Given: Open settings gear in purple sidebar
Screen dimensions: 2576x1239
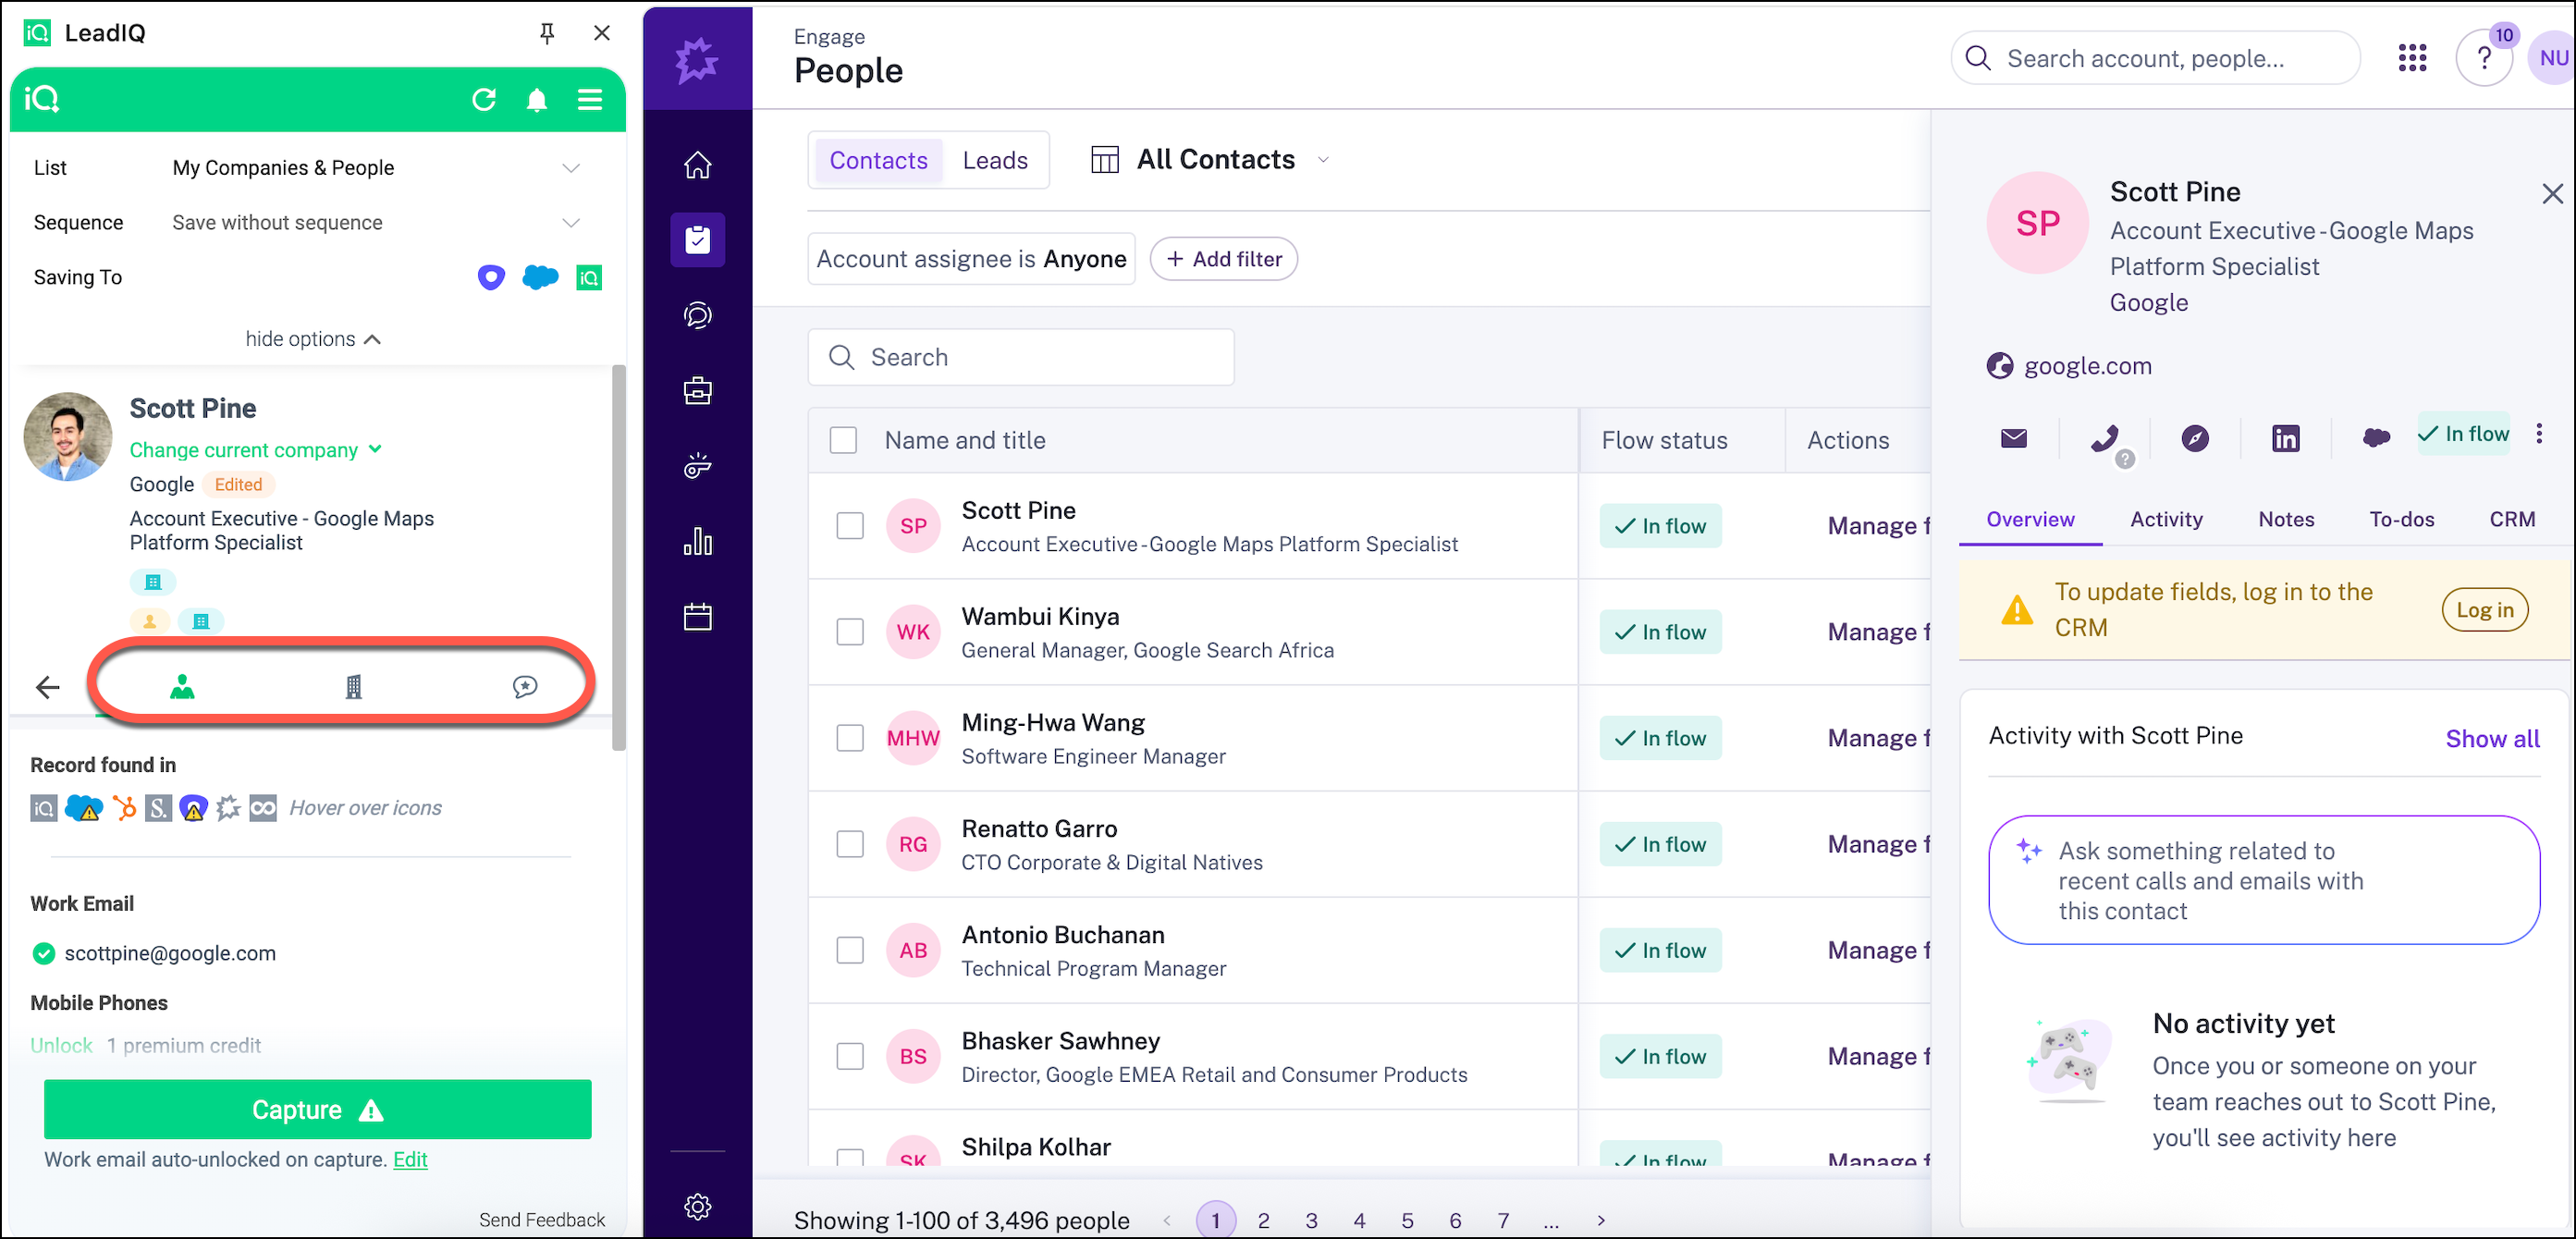Looking at the screenshot, I should point(697,1206).
